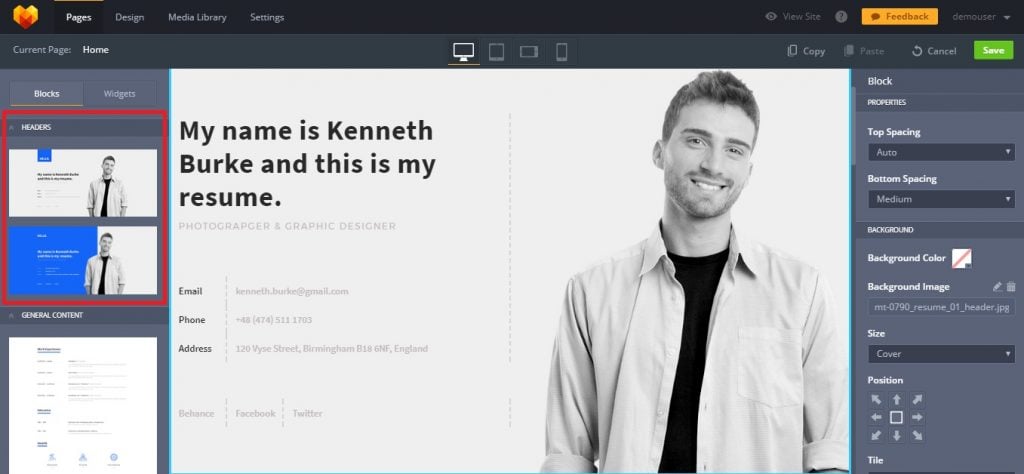Click the orange Feedback button
The height and width of the screenshot is (474, 1024).
(899, 17)
